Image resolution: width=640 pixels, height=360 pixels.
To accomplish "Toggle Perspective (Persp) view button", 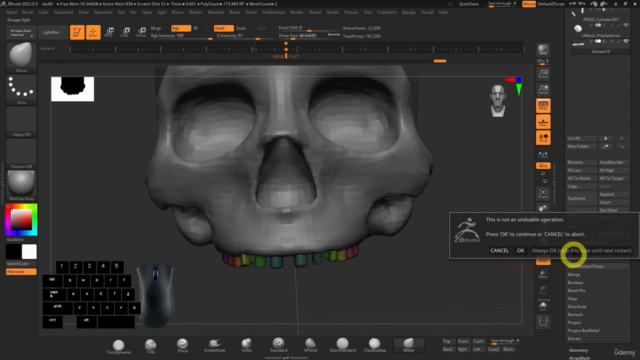I will click(543, 106).
